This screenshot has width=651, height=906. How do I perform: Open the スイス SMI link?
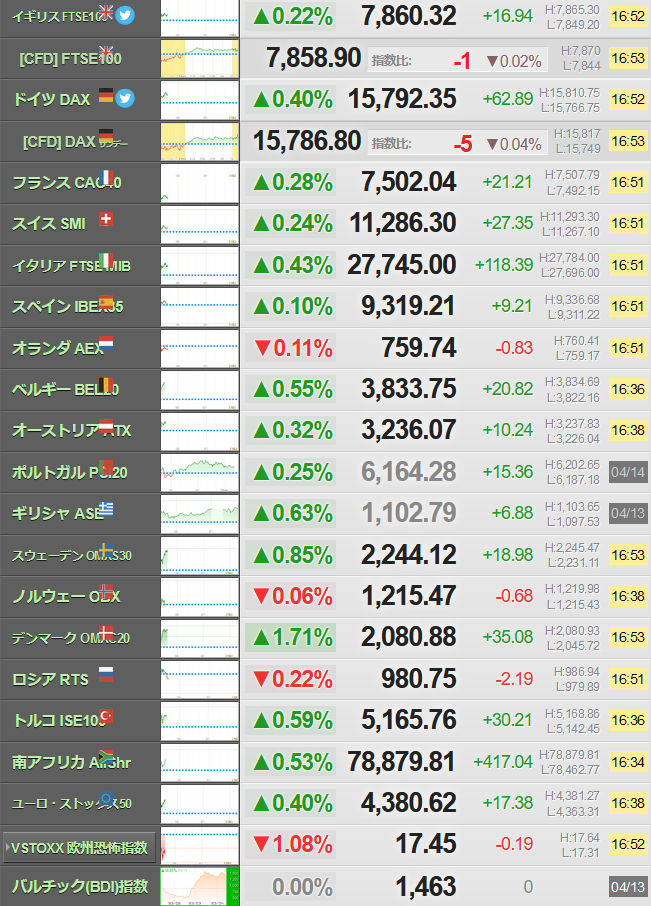pyautogui.click(x=49, y=224)
